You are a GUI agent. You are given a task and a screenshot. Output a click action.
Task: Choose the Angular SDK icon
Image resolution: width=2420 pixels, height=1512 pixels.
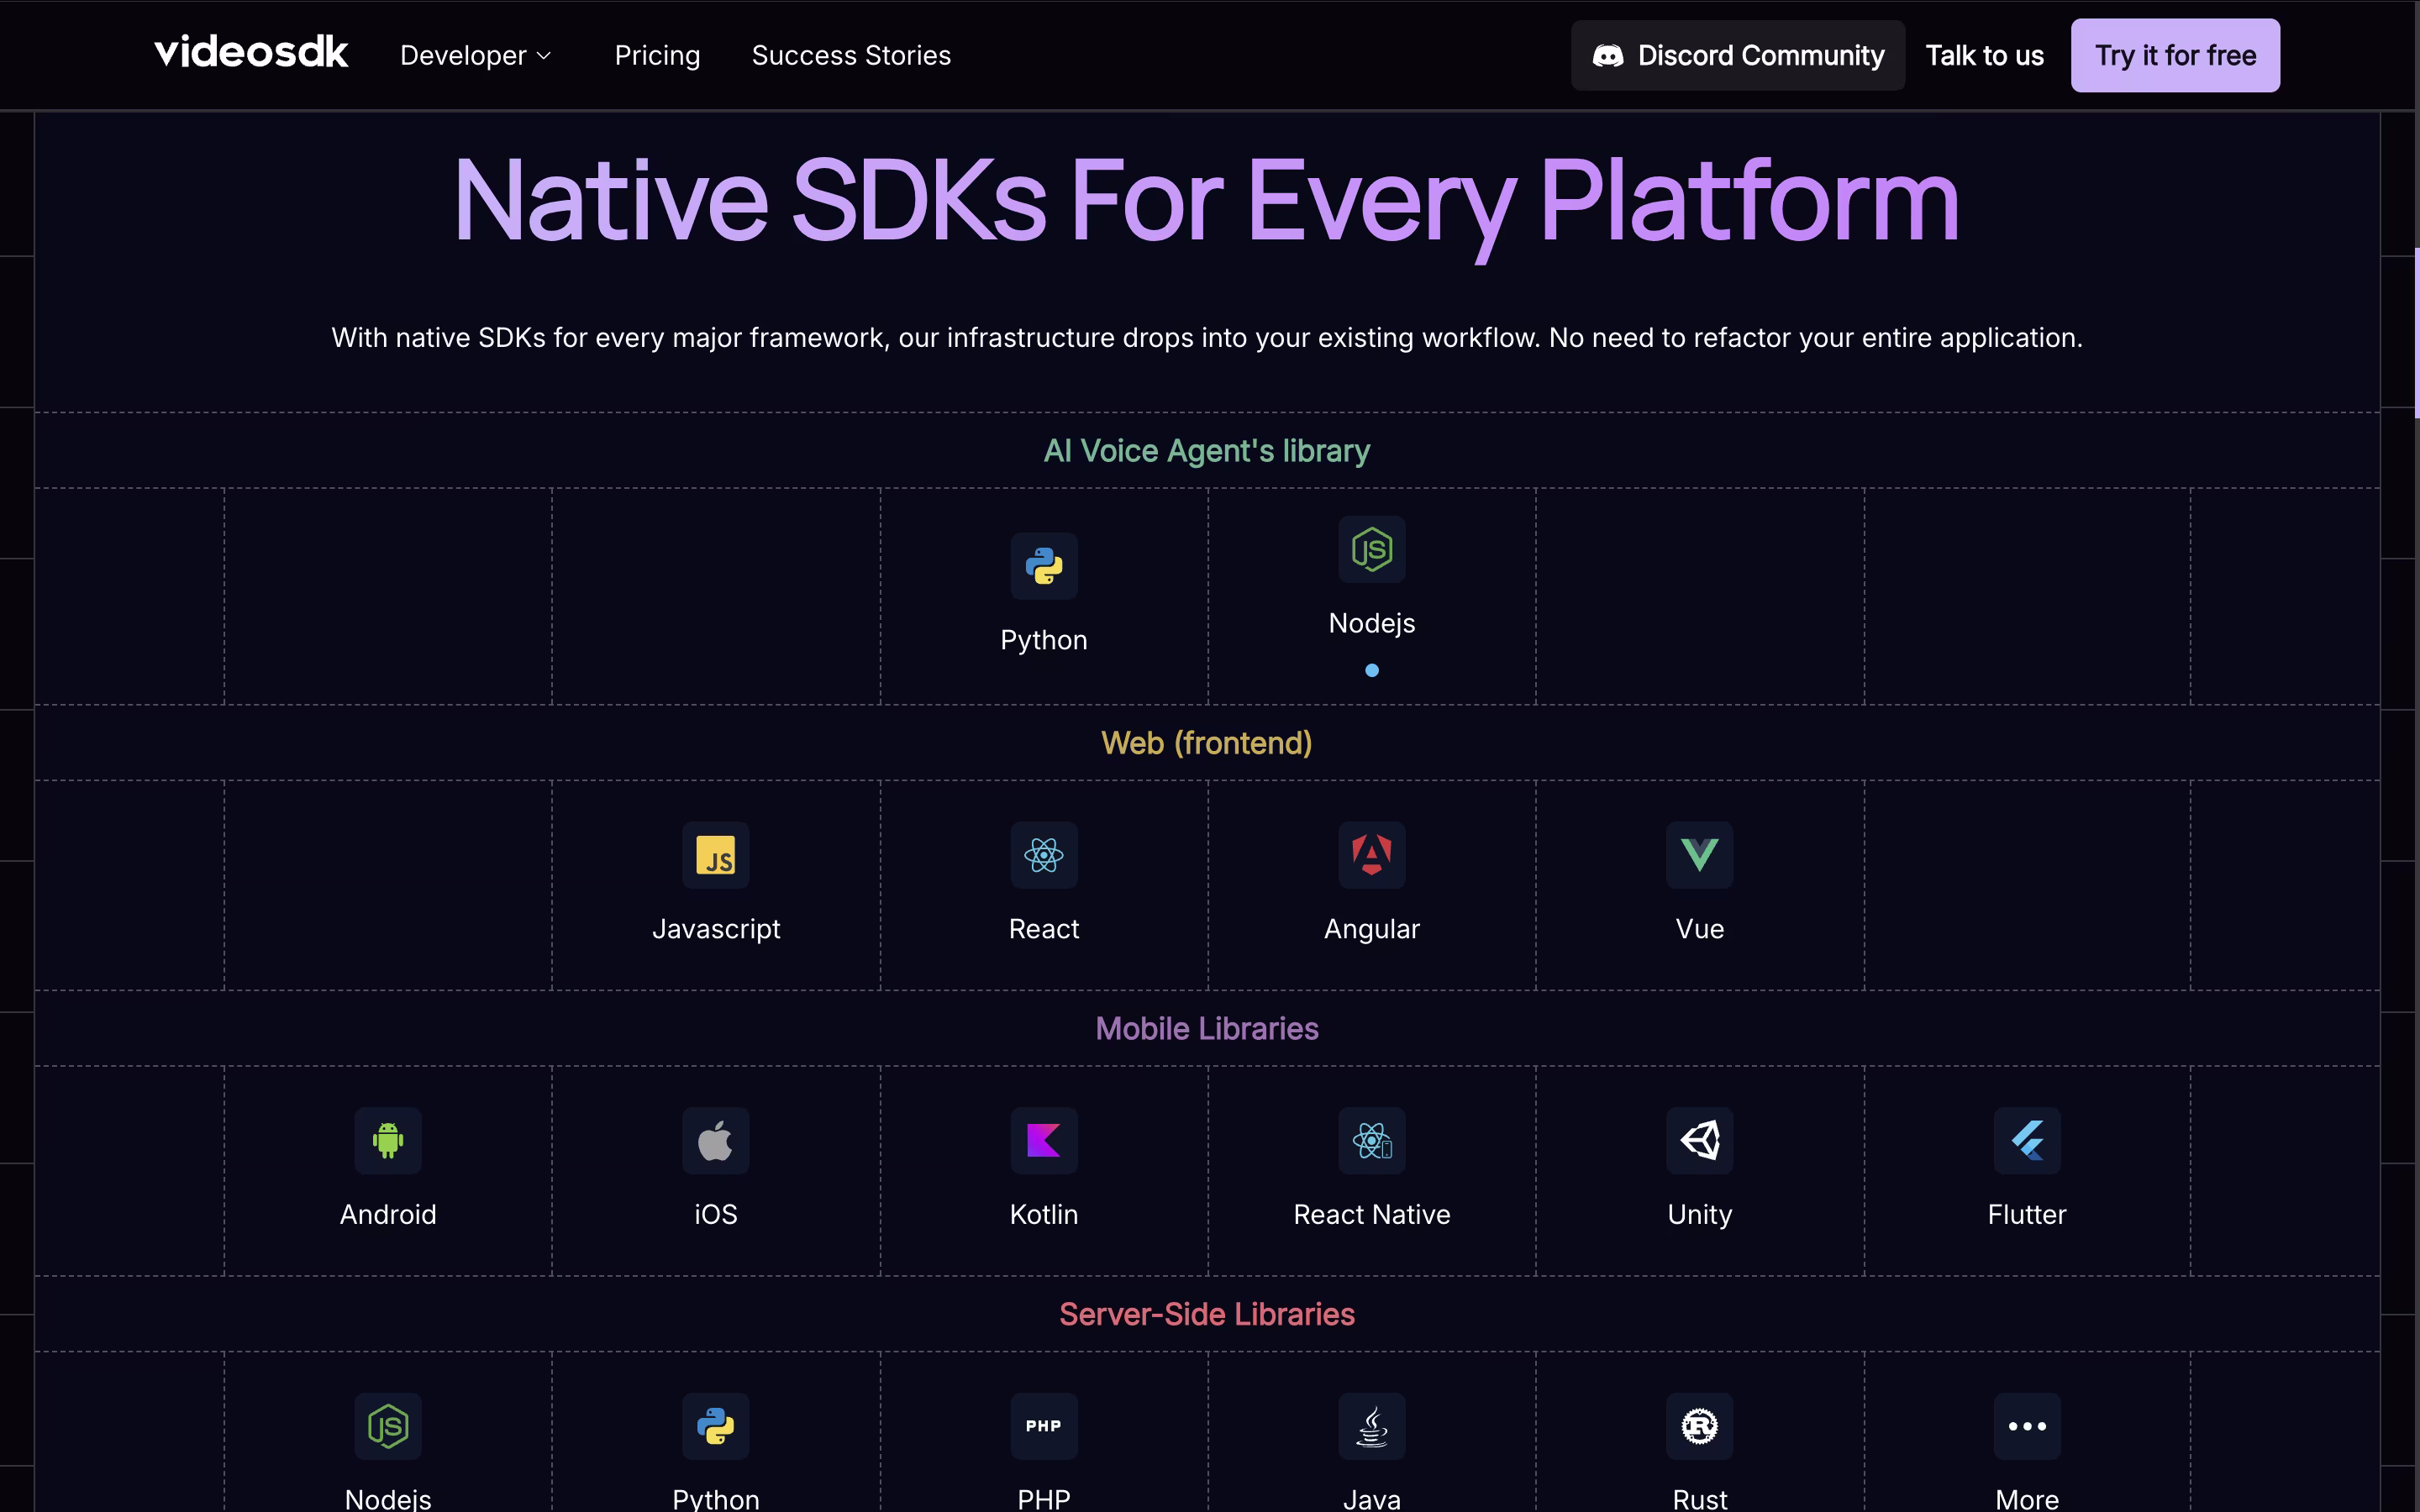(1371, 855)
